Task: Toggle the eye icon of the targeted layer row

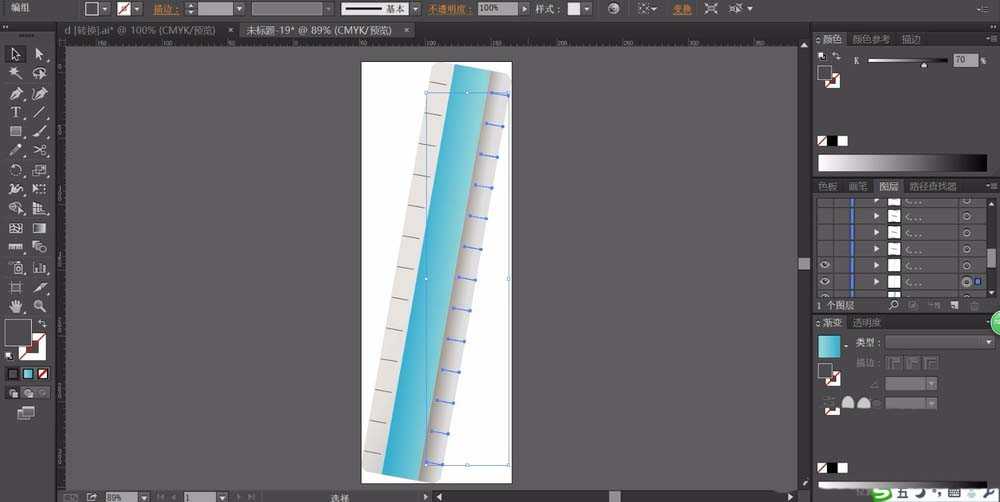Action: tap(825, 282)
